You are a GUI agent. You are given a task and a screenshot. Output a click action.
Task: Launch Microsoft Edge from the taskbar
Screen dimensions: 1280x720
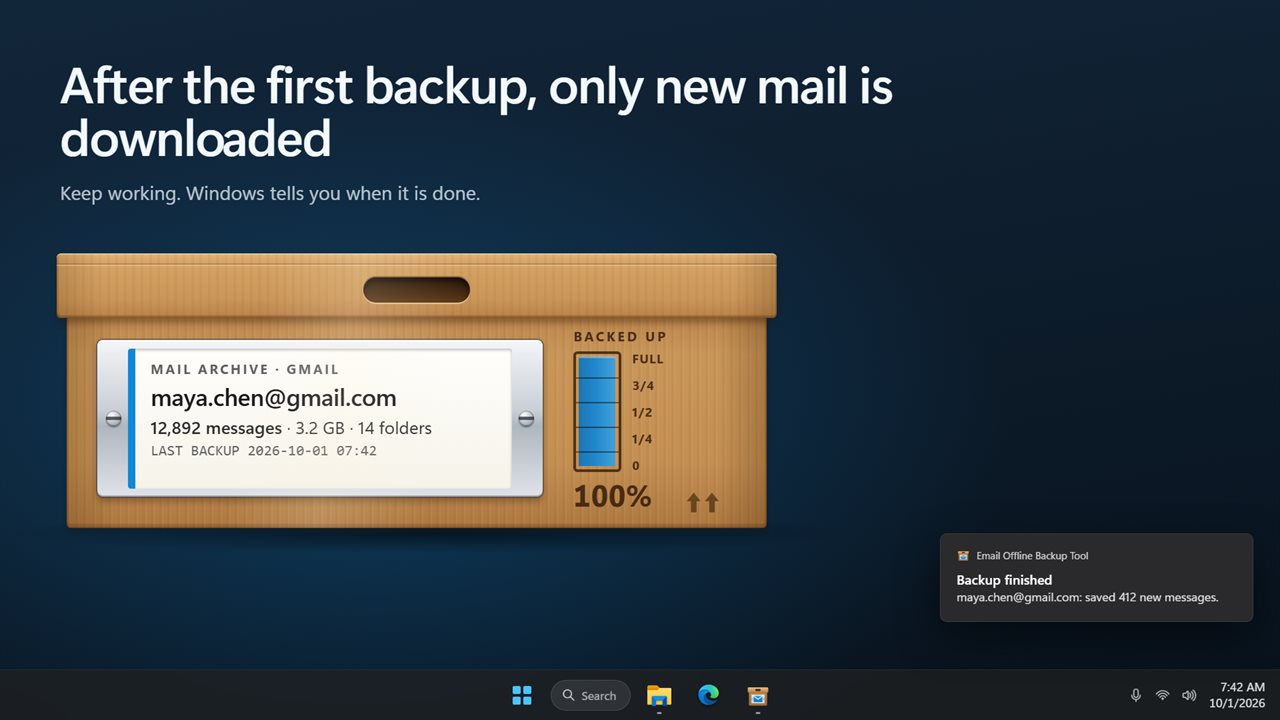708,695
